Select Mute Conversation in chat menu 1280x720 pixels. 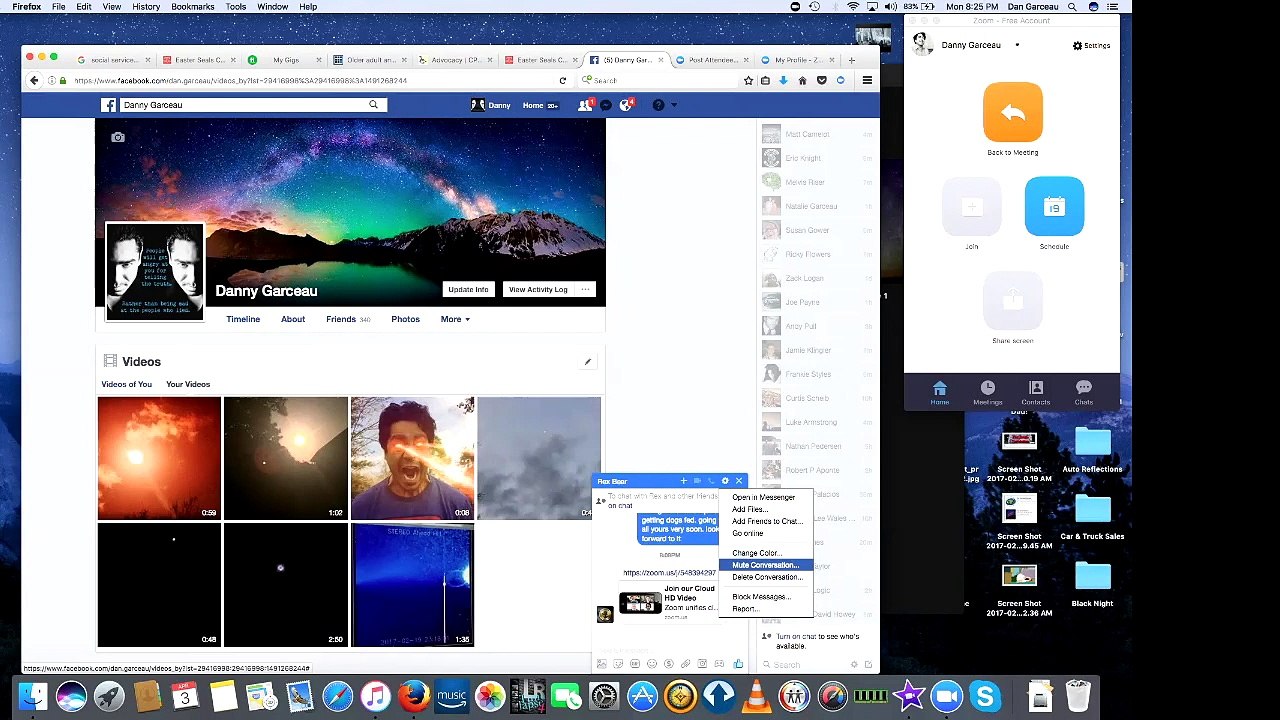pyautogui.click(x=765, y=565)
